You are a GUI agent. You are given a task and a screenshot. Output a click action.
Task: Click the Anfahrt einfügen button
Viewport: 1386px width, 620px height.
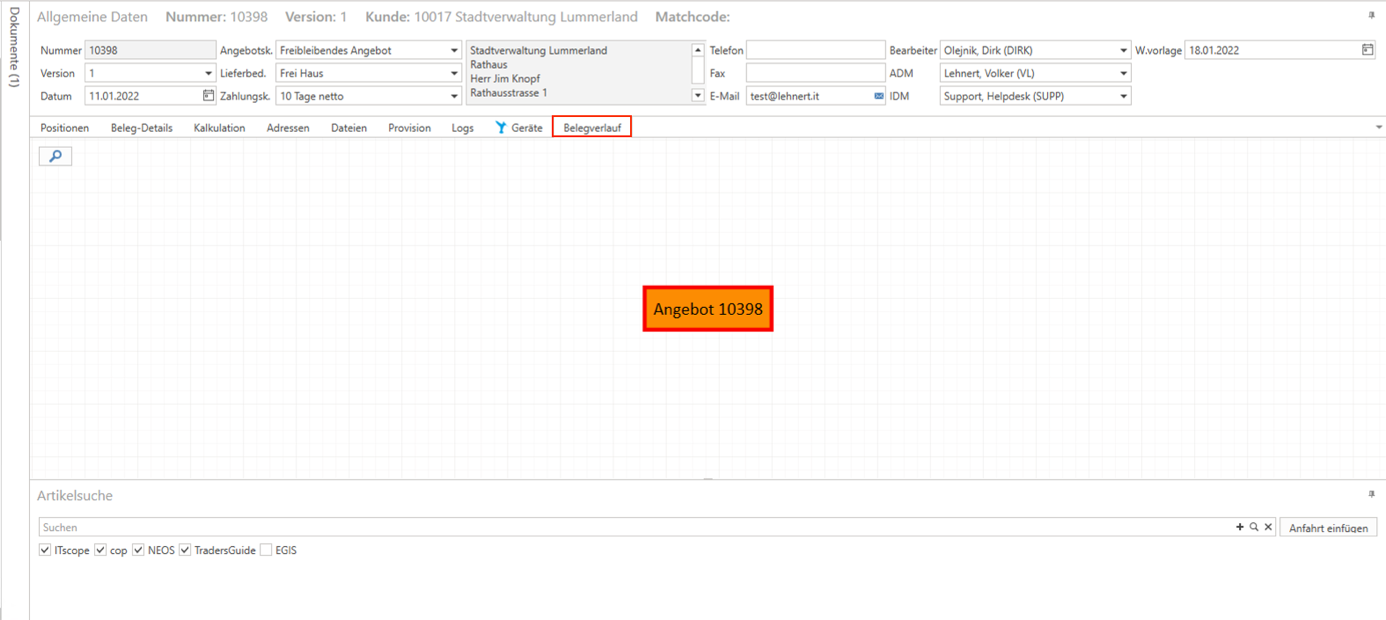(x=1328, y=528)
